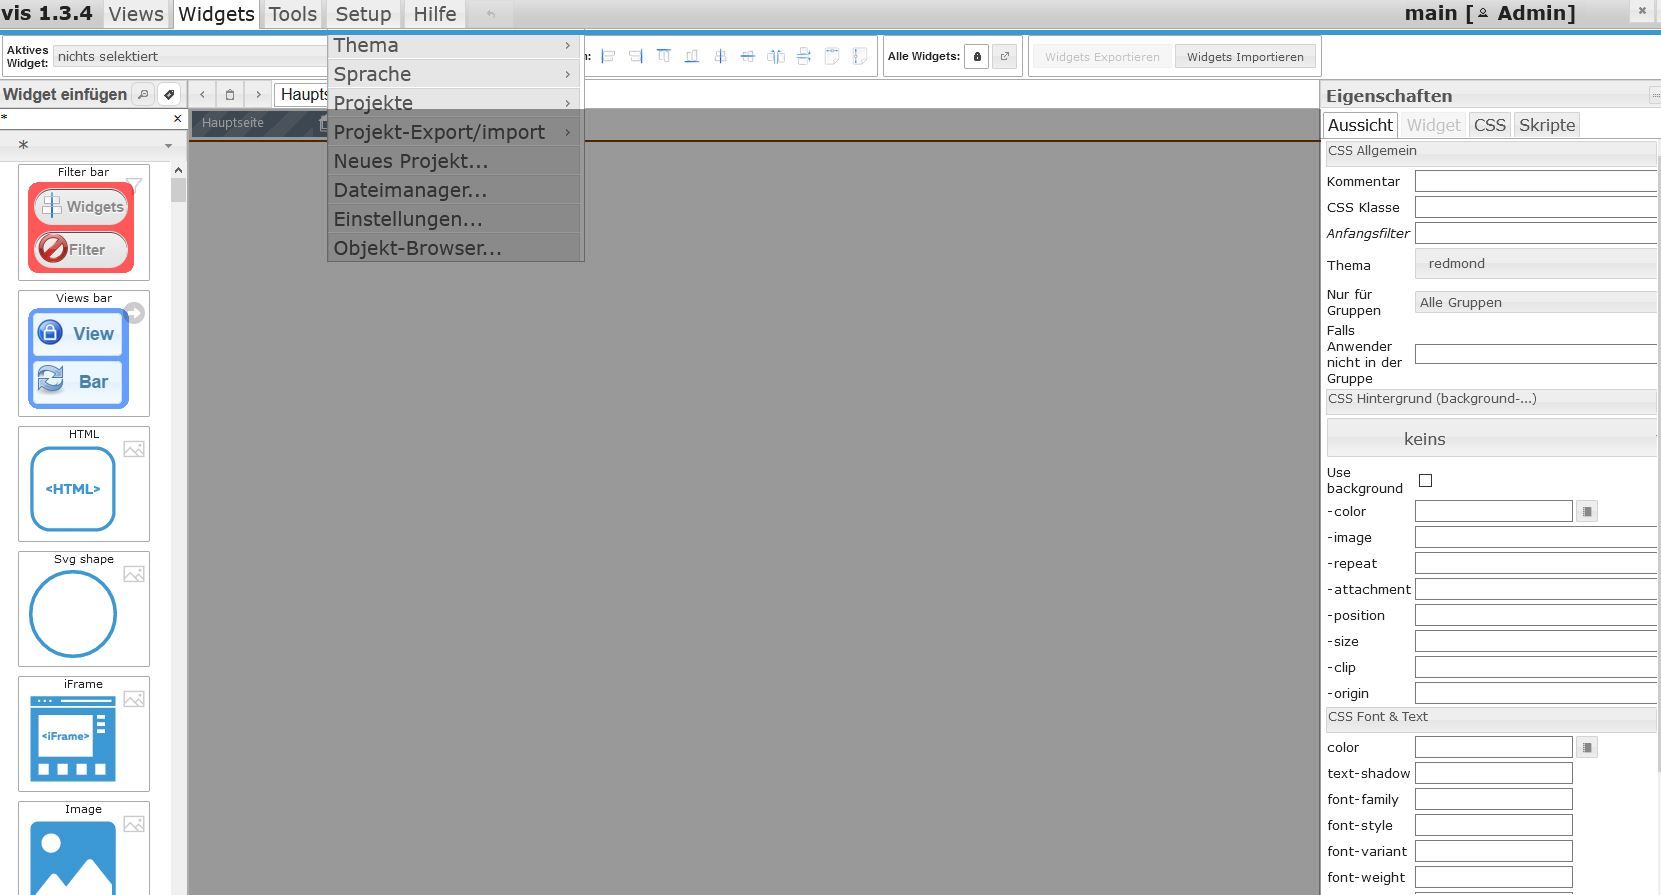Open Dateimanager... from Setup menu
Image resolution: width=1661 pixels, height=895 pixels.
[454, 190]
